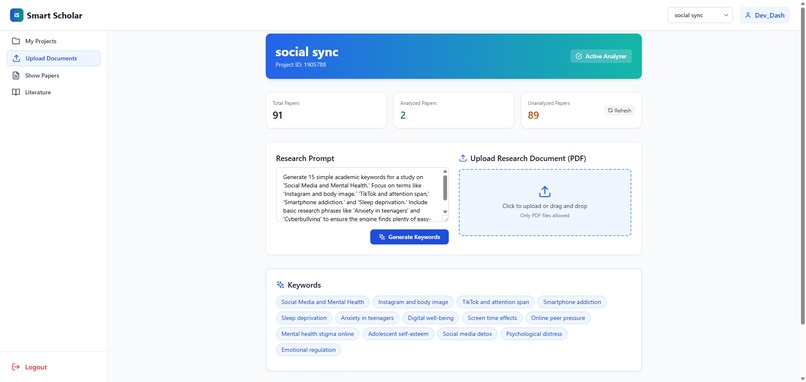Go to Show Papers page
The image size is (806, 382).
tap(53, 76)
